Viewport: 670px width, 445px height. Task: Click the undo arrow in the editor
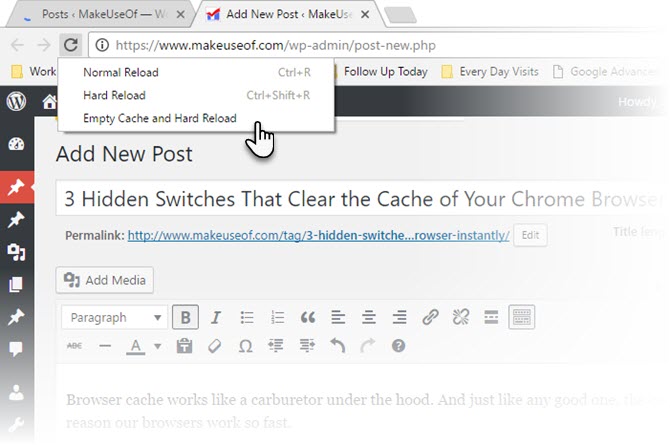[338, 346]
